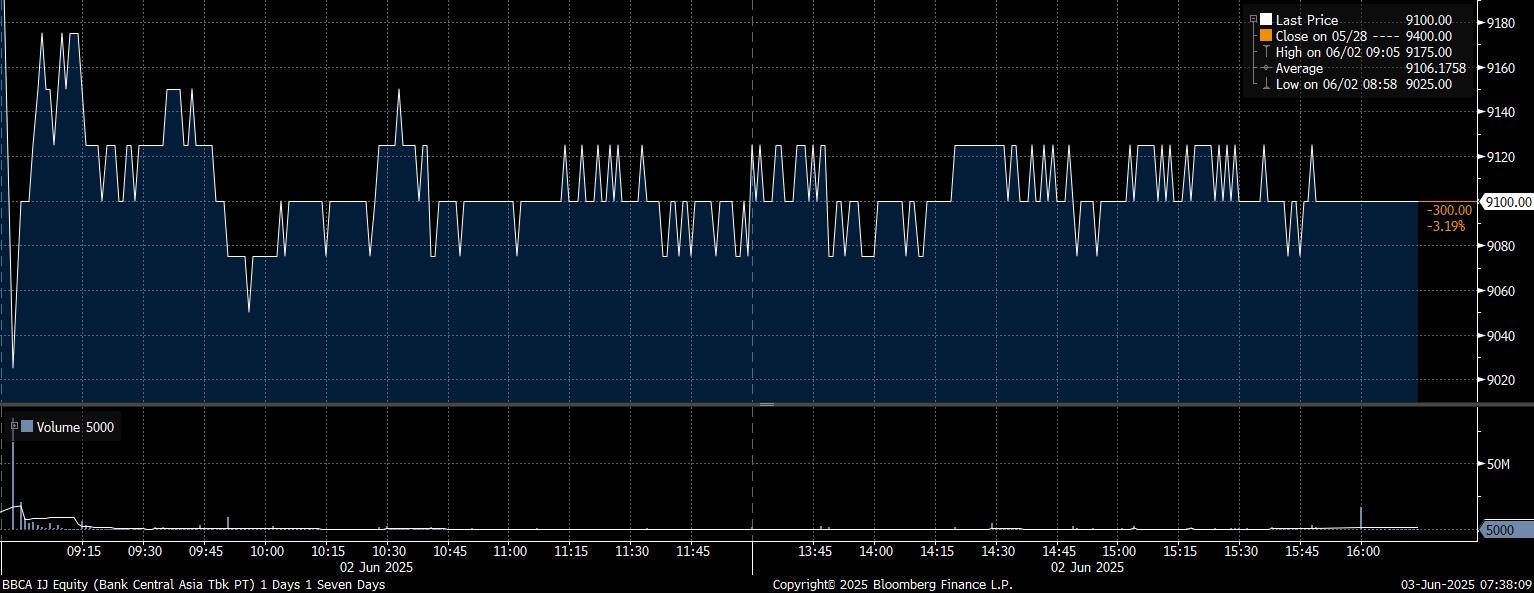Click the 10:30 time axis label
This screenshot has height=593, width=1534.
389,551
